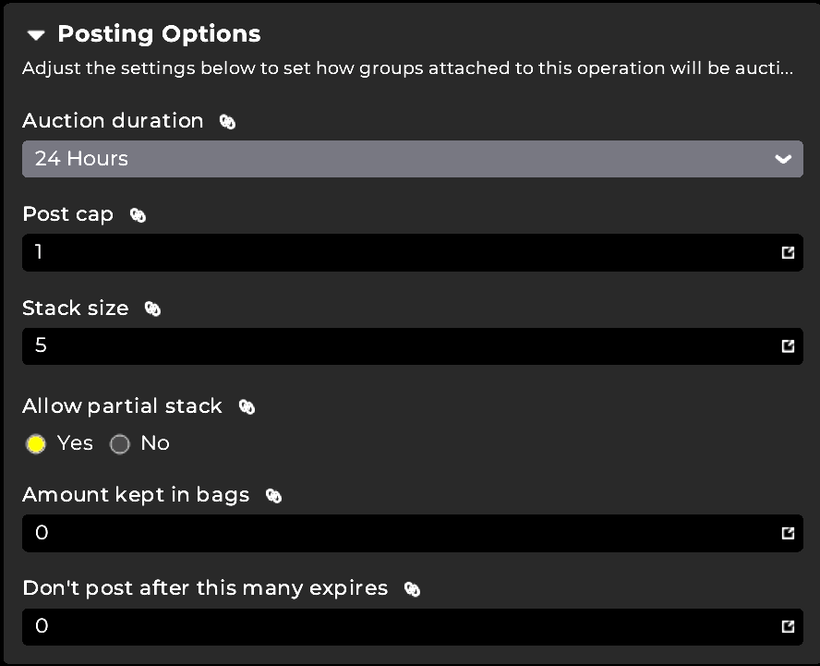Open expand editor icon in Post cap field

point(788,252)
